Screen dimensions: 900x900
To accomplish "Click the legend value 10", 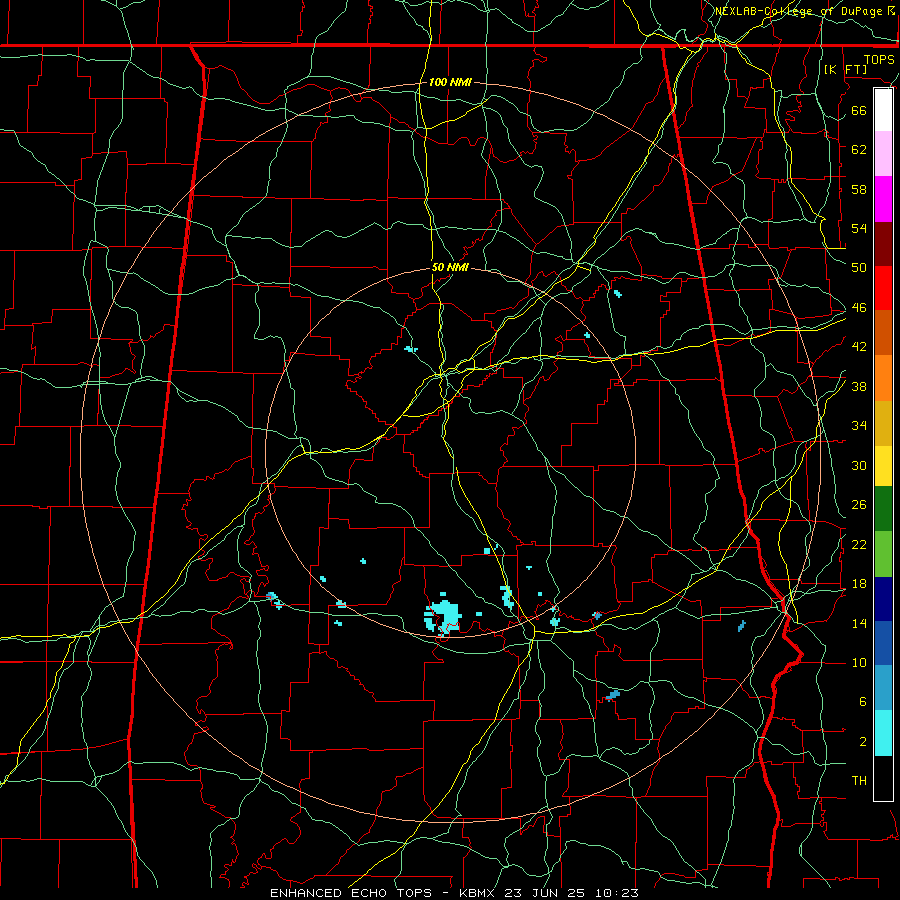I will point(859,663).
